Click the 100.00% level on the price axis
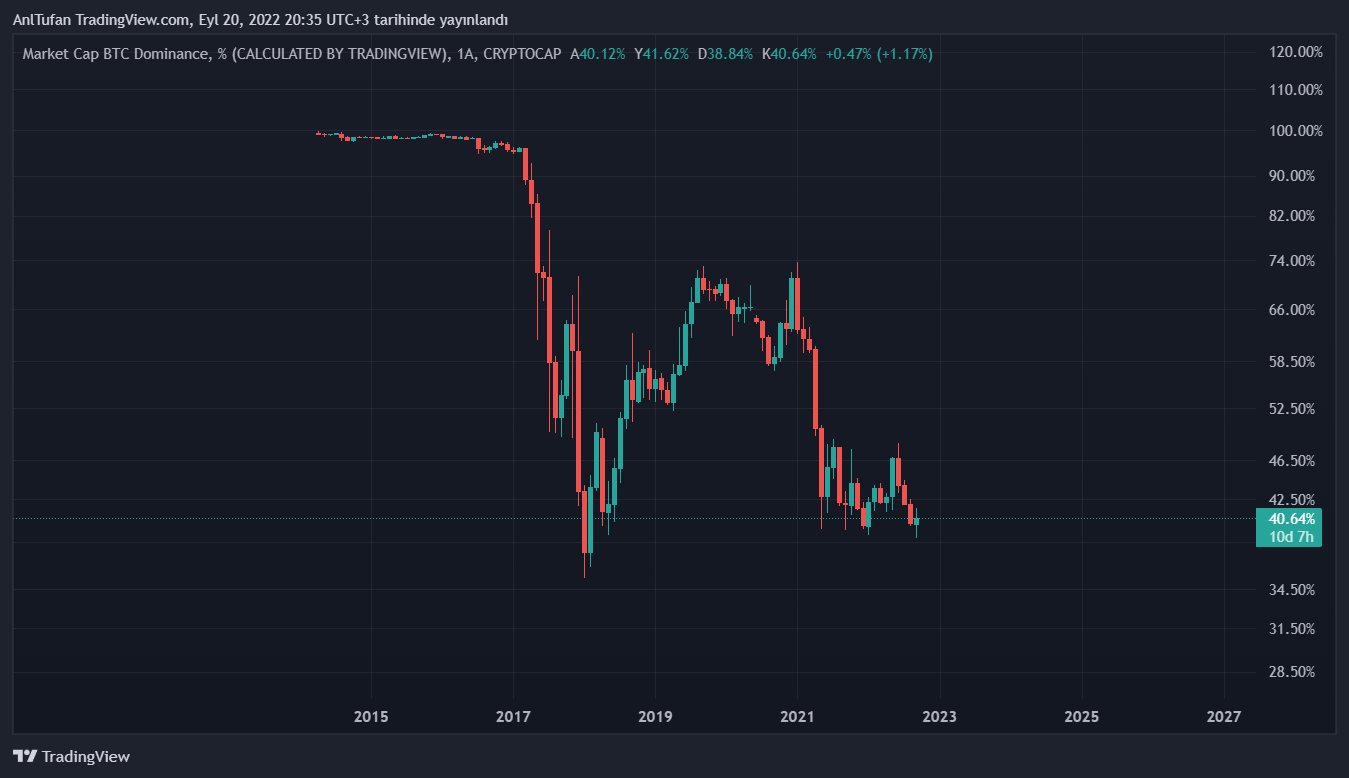Viewport: 1349px width, 778px height. 1294,131
